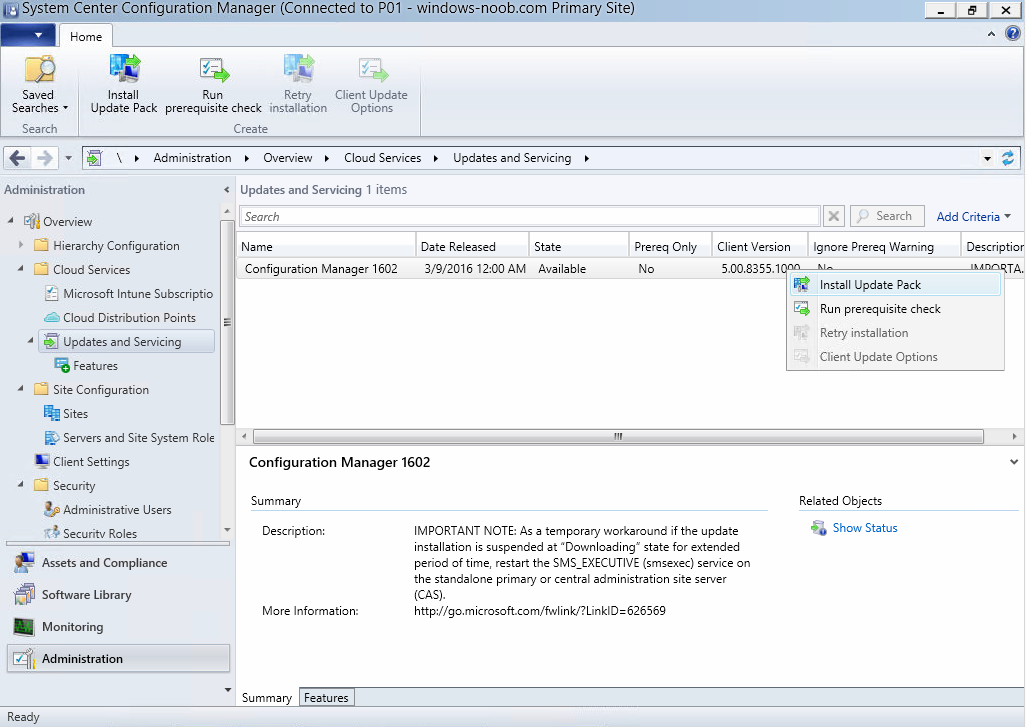Click the horizontal scrollbar of the list
The width and height of the screenshot is (1026, 727).
click(x=618, y=436)
